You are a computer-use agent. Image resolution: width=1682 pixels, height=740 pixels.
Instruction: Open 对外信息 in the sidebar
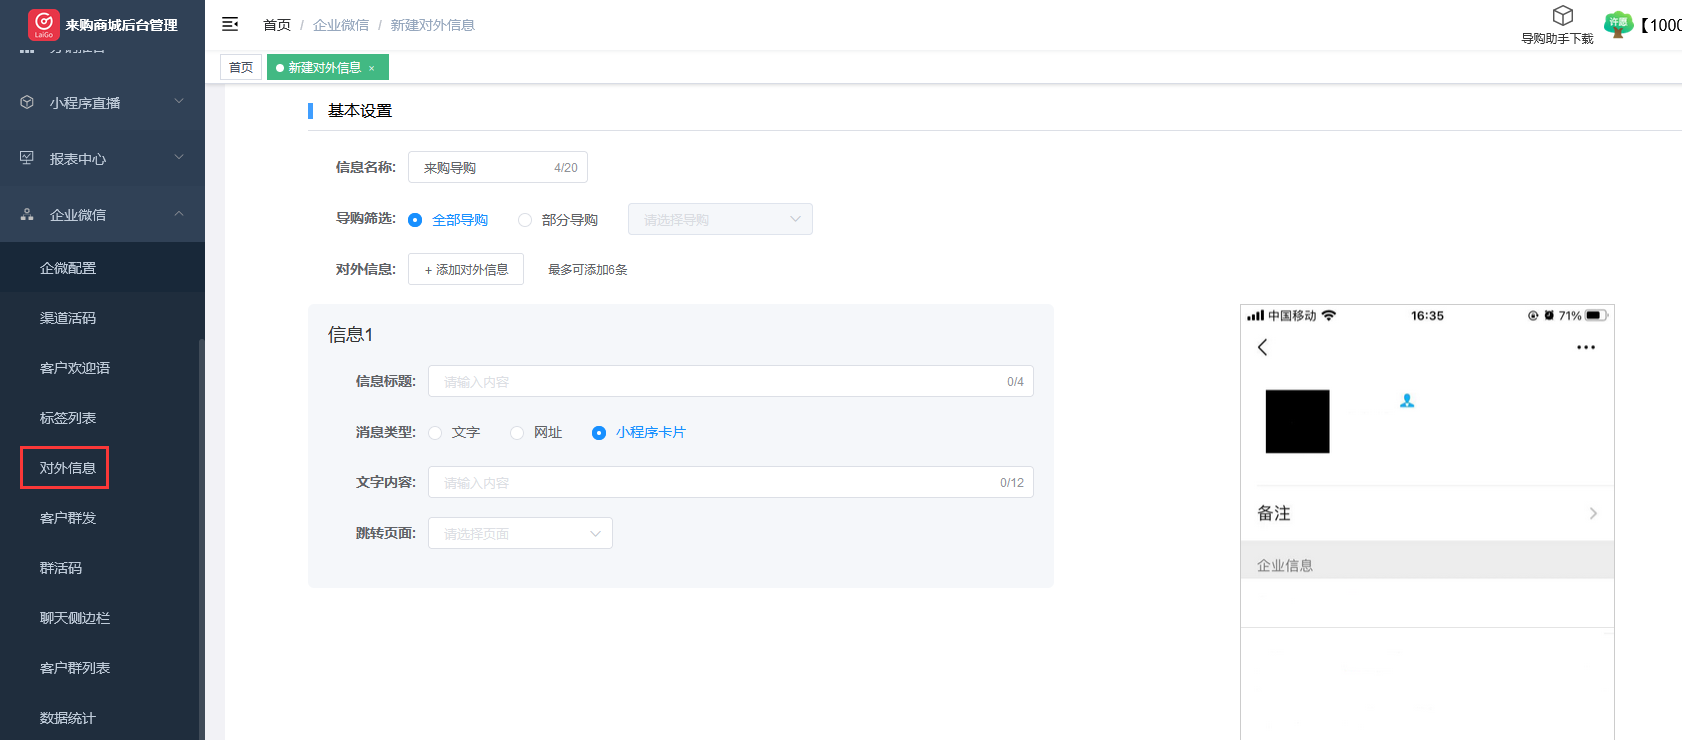pos(67,468)
